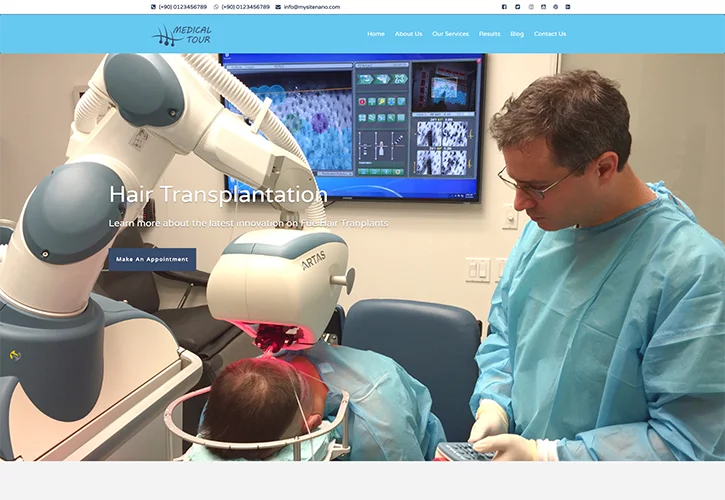Open the Contact Us page
The width and height of the screenshot is (725, 500).
point(550,34)
